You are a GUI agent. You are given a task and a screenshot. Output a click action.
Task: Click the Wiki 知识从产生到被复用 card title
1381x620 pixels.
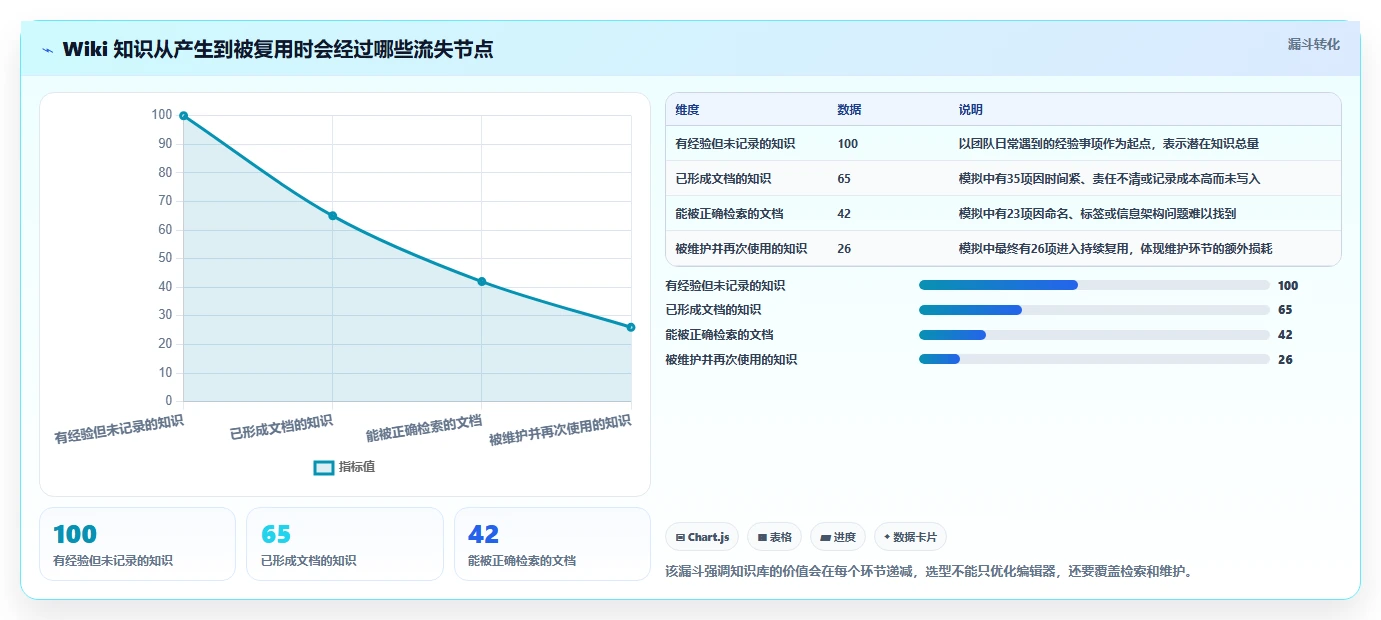[278, 49]
